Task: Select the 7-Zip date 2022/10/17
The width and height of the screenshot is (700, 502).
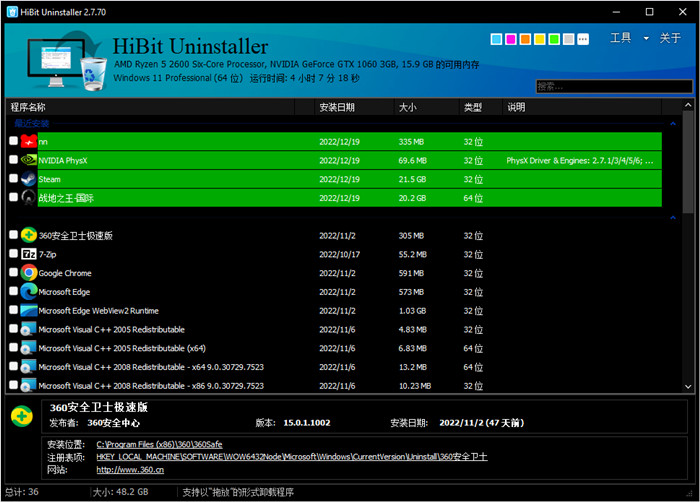Action: [x=339, y=254]
